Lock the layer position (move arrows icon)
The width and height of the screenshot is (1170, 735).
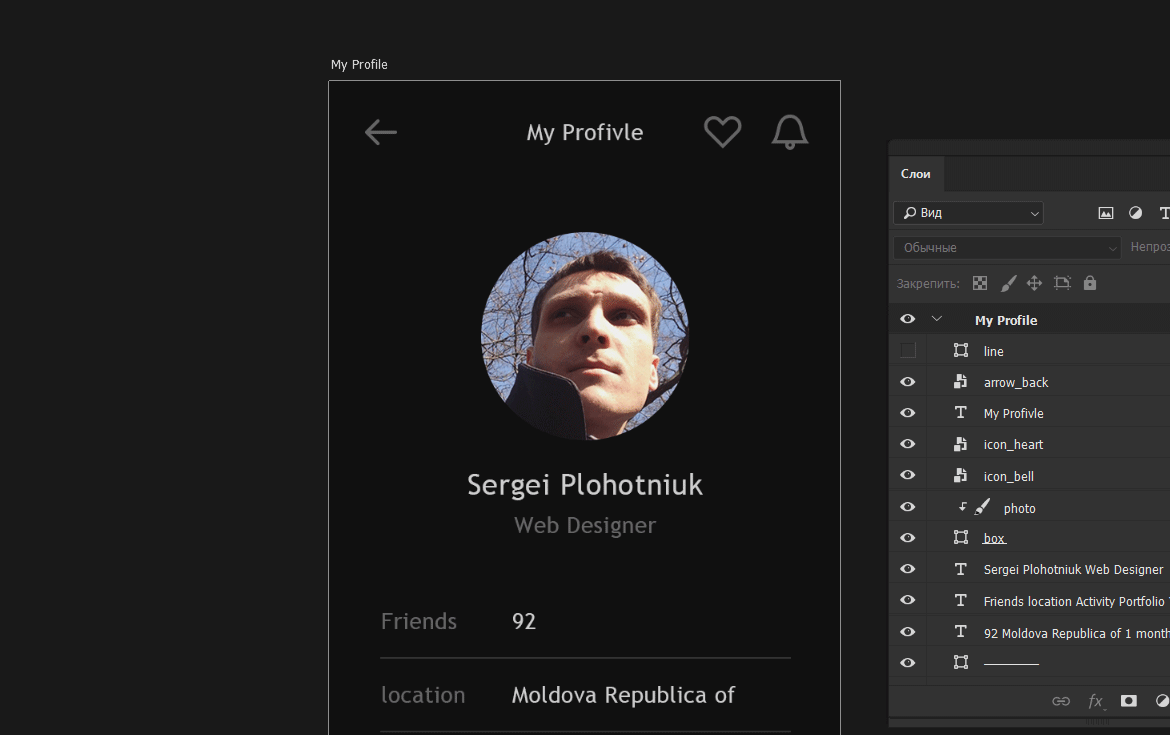click(x=1034, y=283)
